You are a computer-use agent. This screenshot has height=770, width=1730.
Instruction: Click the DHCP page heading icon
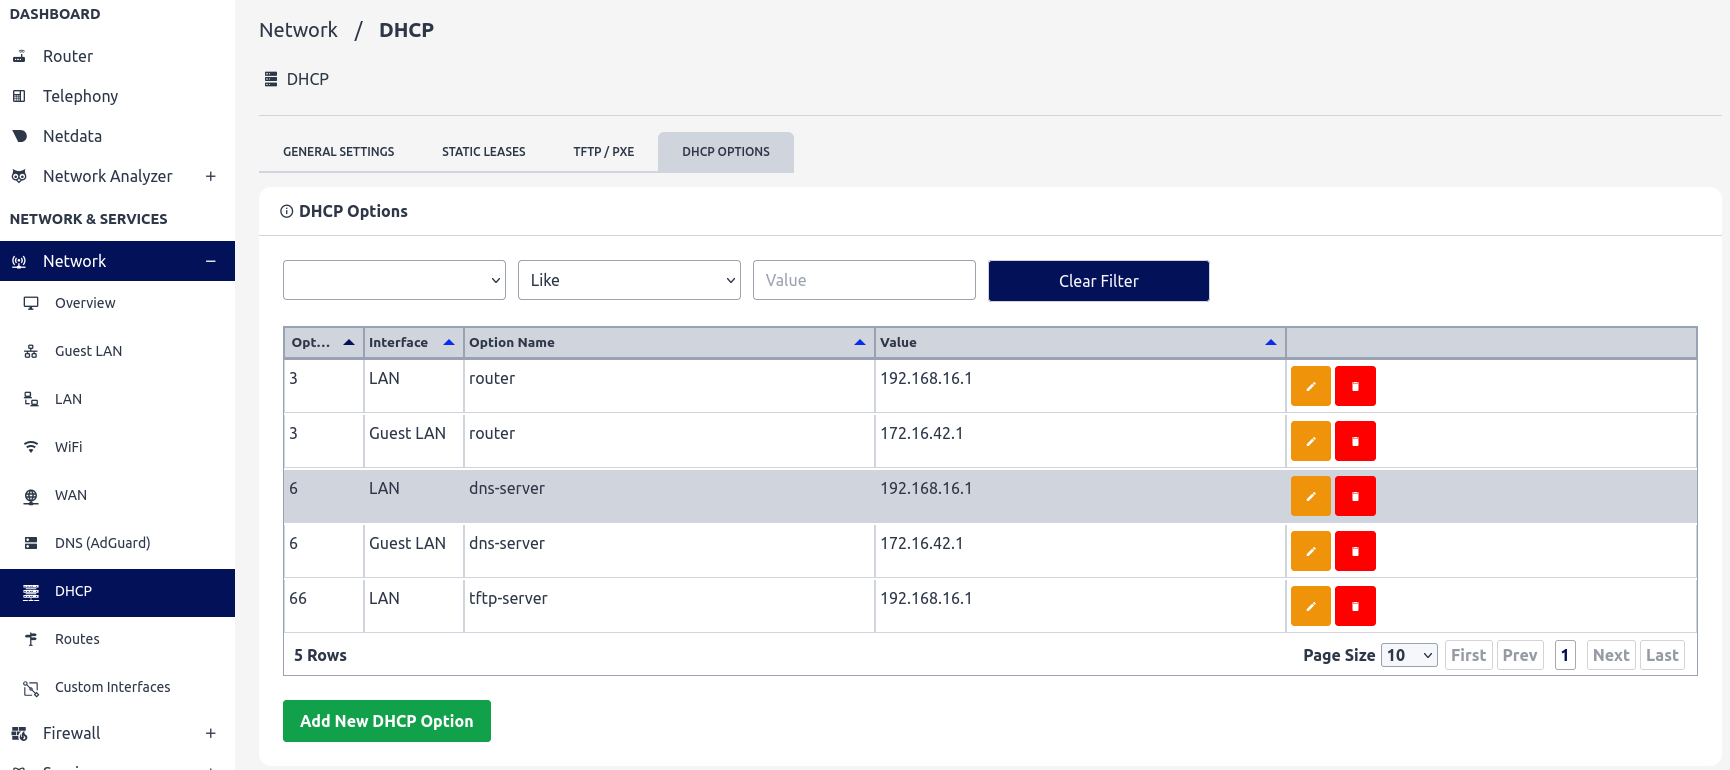point(270,79)
